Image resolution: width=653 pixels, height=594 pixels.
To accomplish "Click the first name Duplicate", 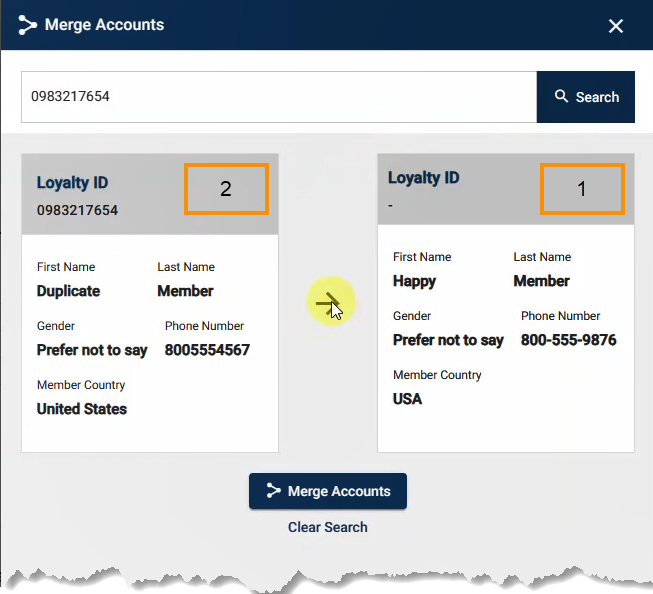I will [68, 291].
